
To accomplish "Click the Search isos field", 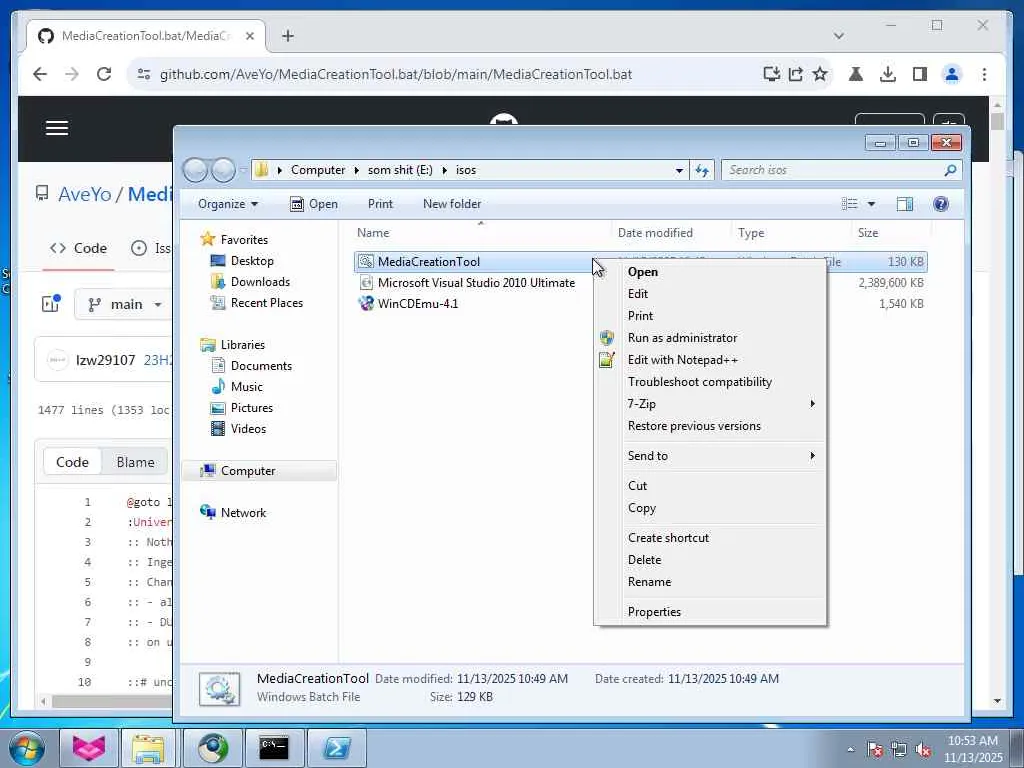I will (x=833, y=170).
